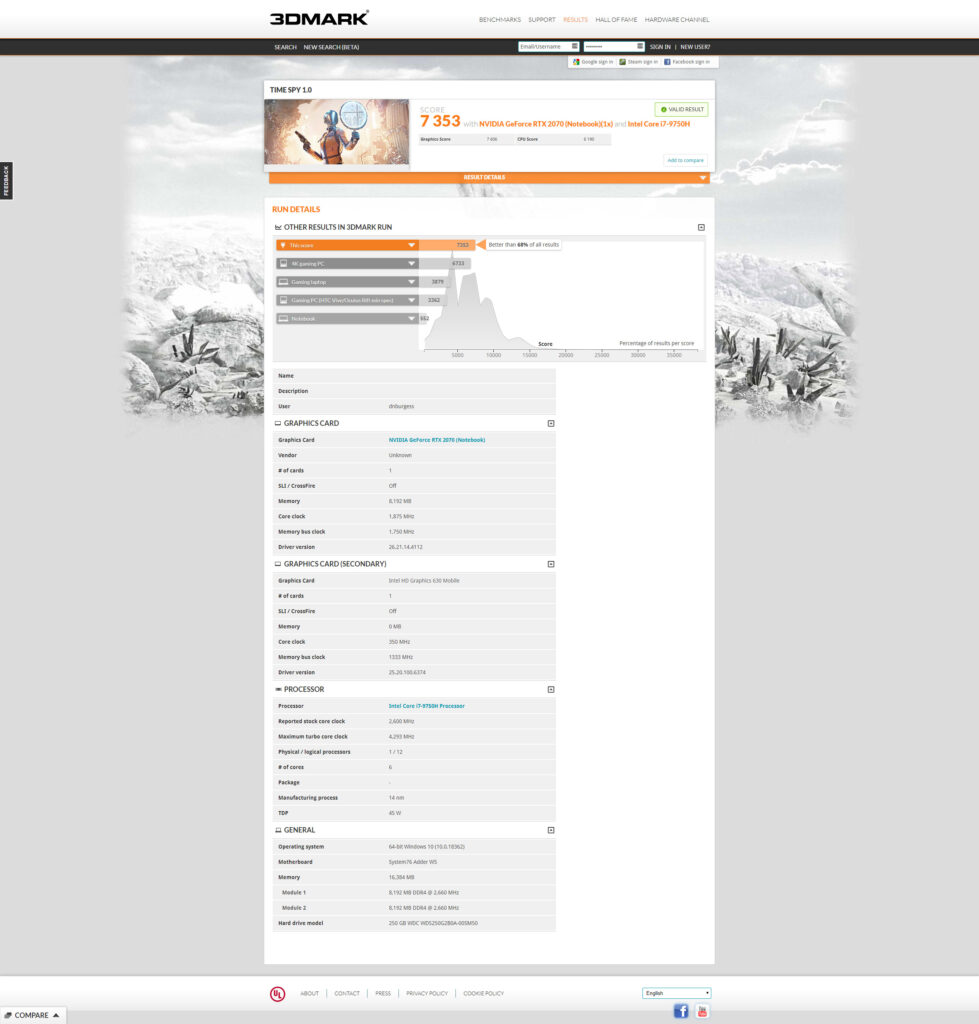Open the Cookie Policy footer link
Screen dimensions: 979x1024
tap(483, 993)
